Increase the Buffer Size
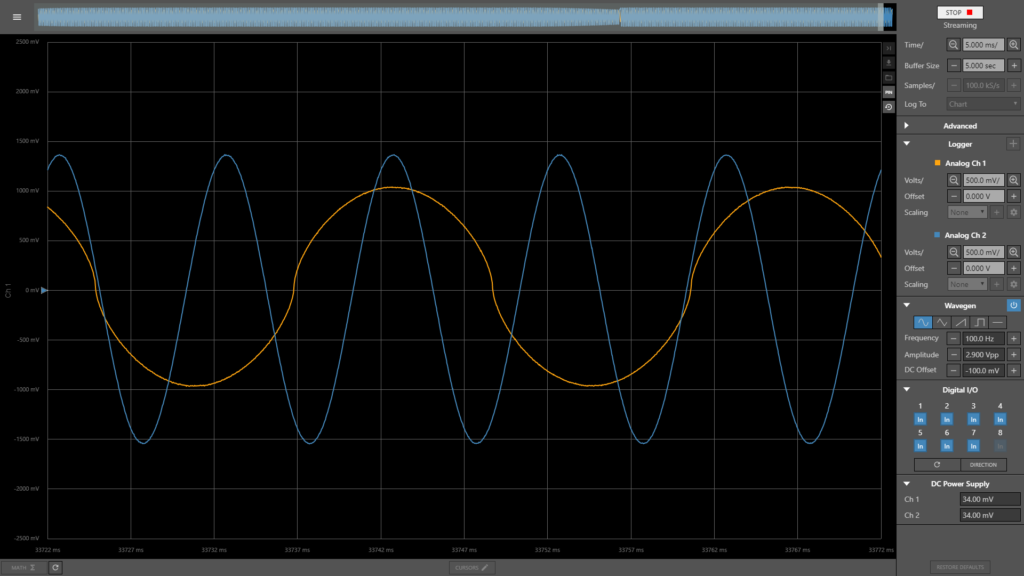Screen dimensions: 1024x576 (1014, 65)
